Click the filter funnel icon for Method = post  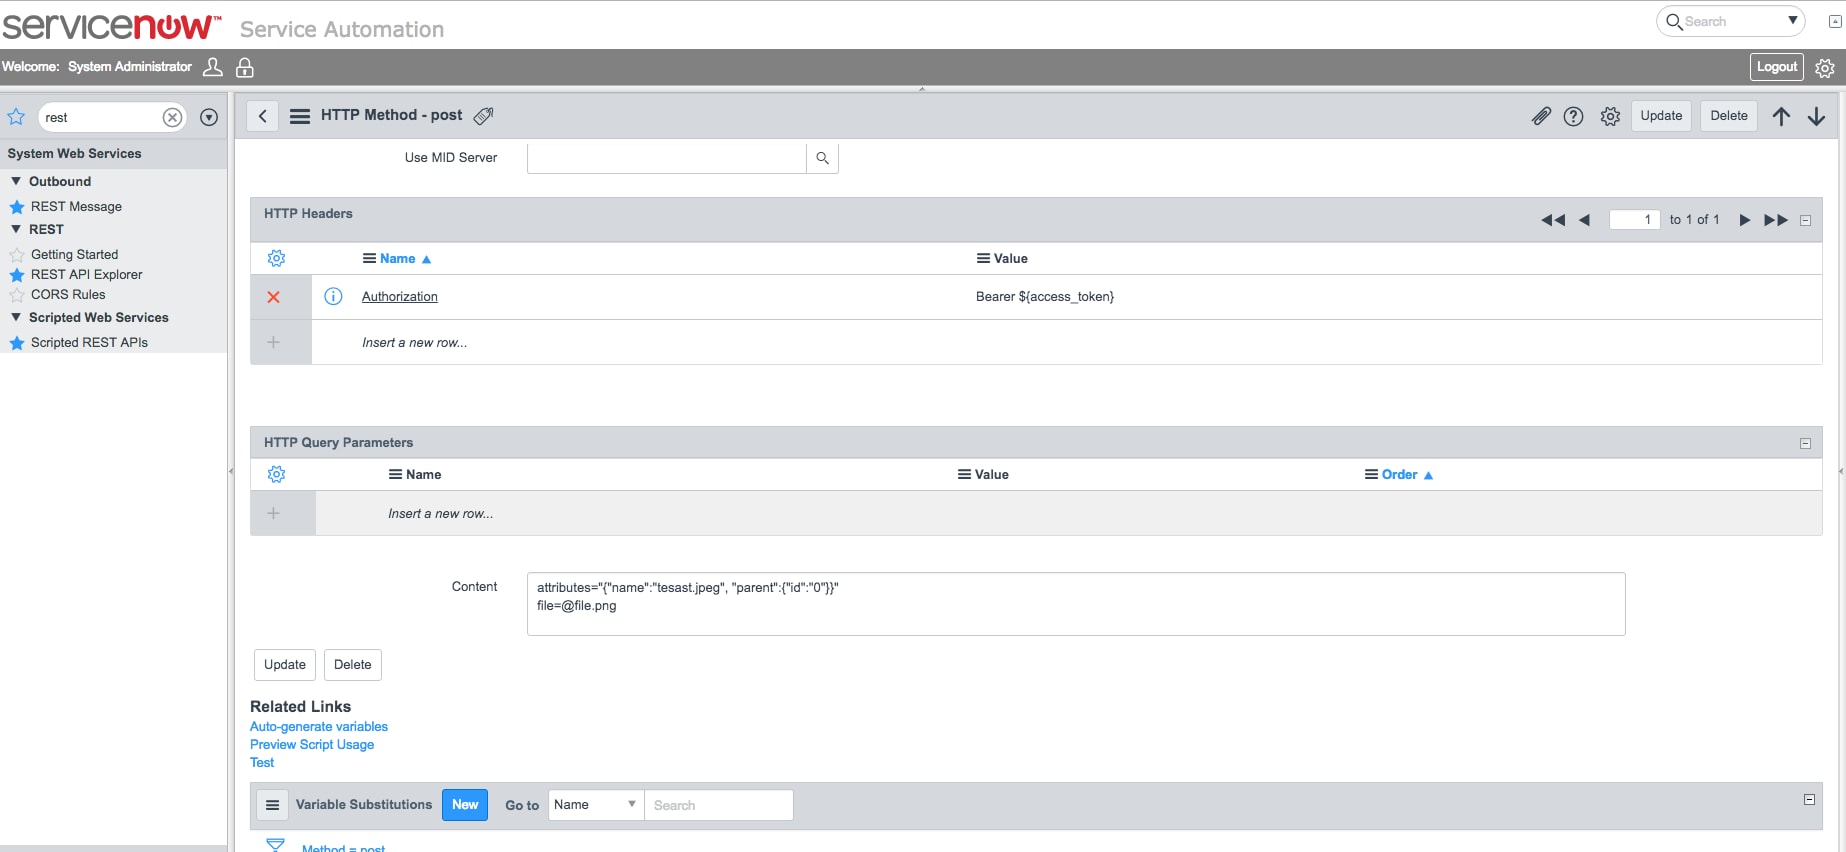(276, 845)
